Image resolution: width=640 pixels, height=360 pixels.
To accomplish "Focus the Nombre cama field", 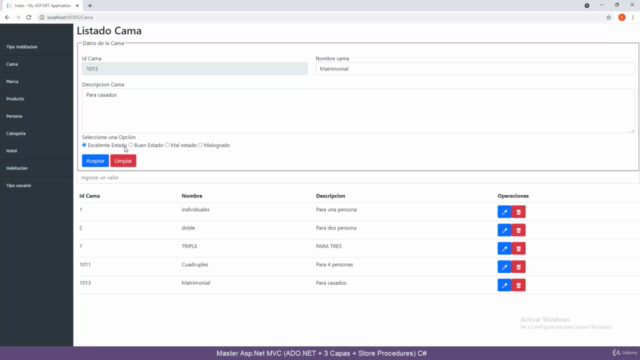I will [475, 69].
